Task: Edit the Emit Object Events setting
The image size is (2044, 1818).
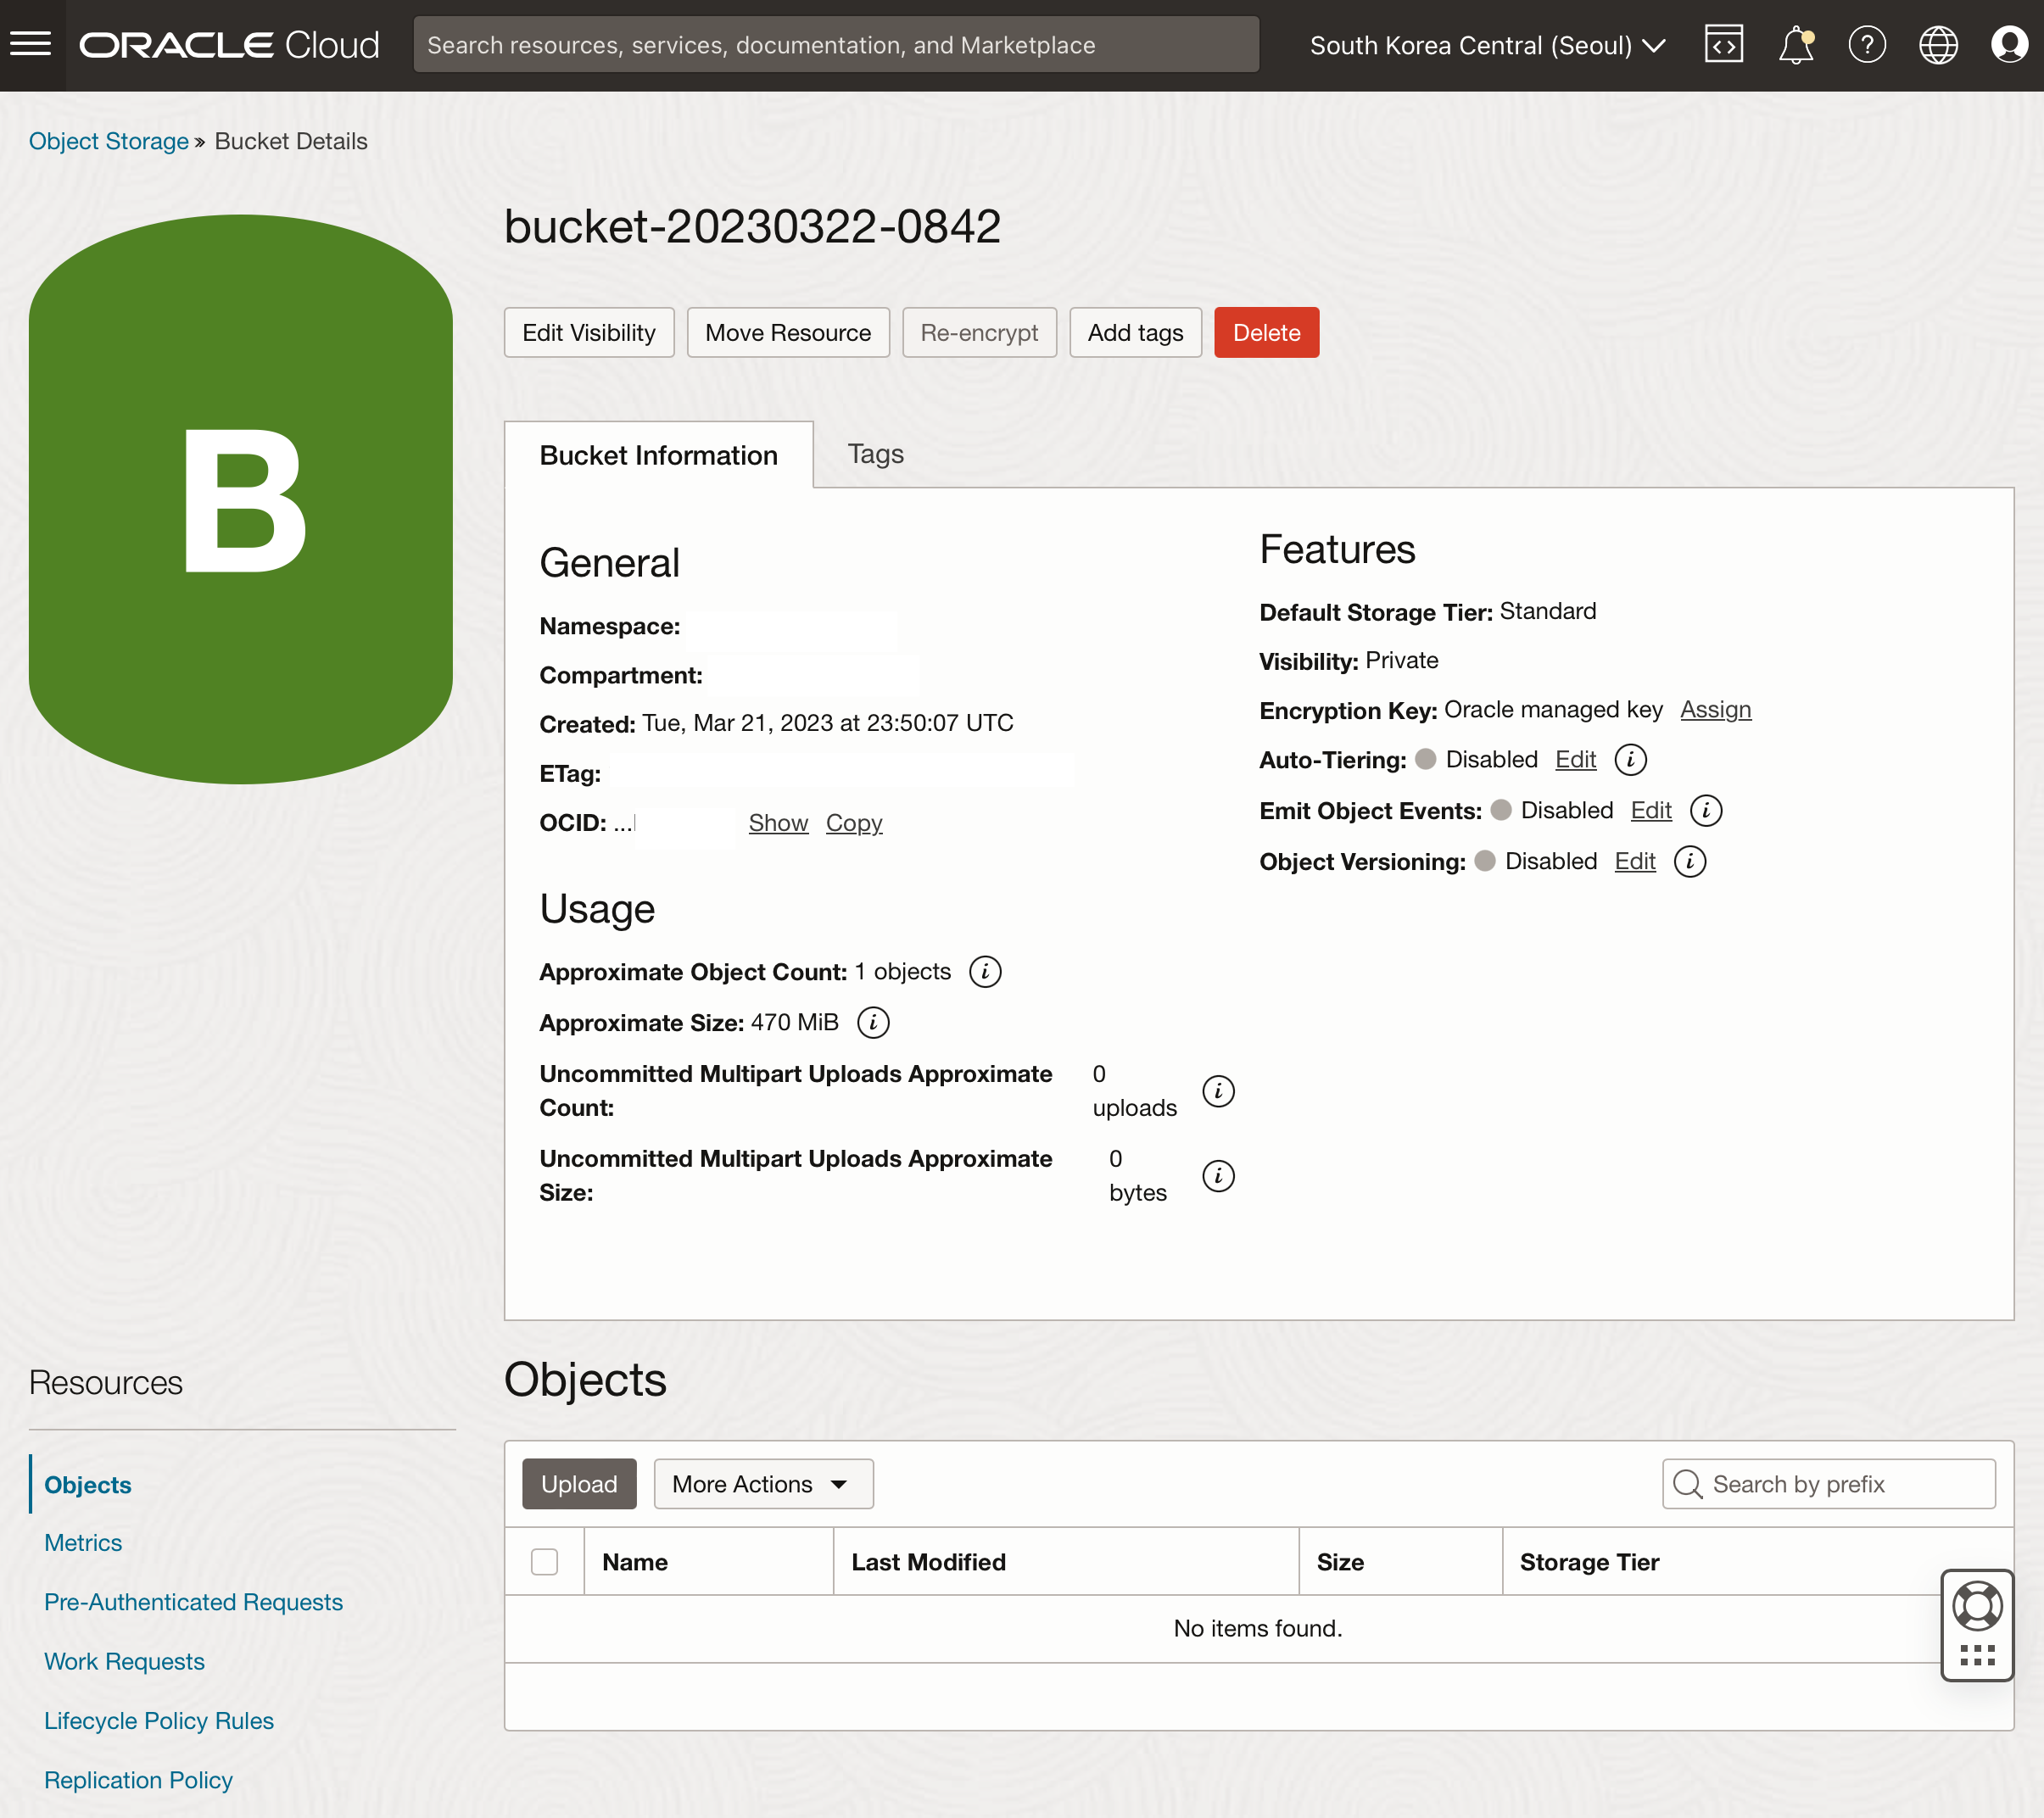Action: click(1650, 811)
